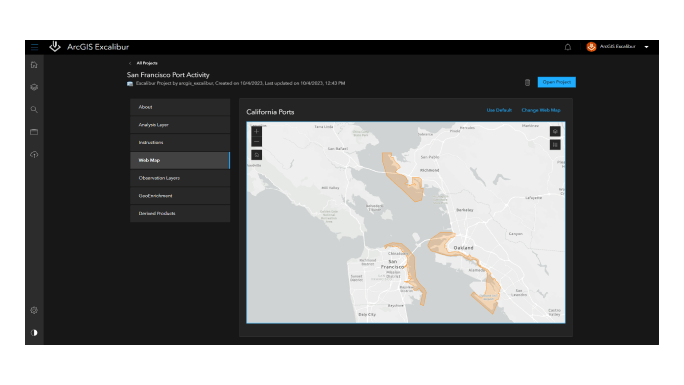
Task: Open the map layers widget
Action: [x=555, y=131]
